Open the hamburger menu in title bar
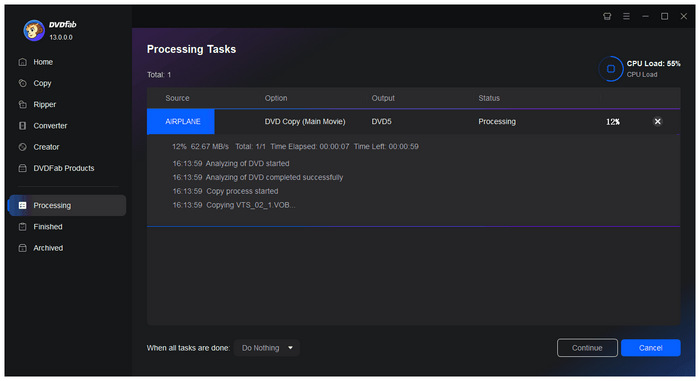 626,16
